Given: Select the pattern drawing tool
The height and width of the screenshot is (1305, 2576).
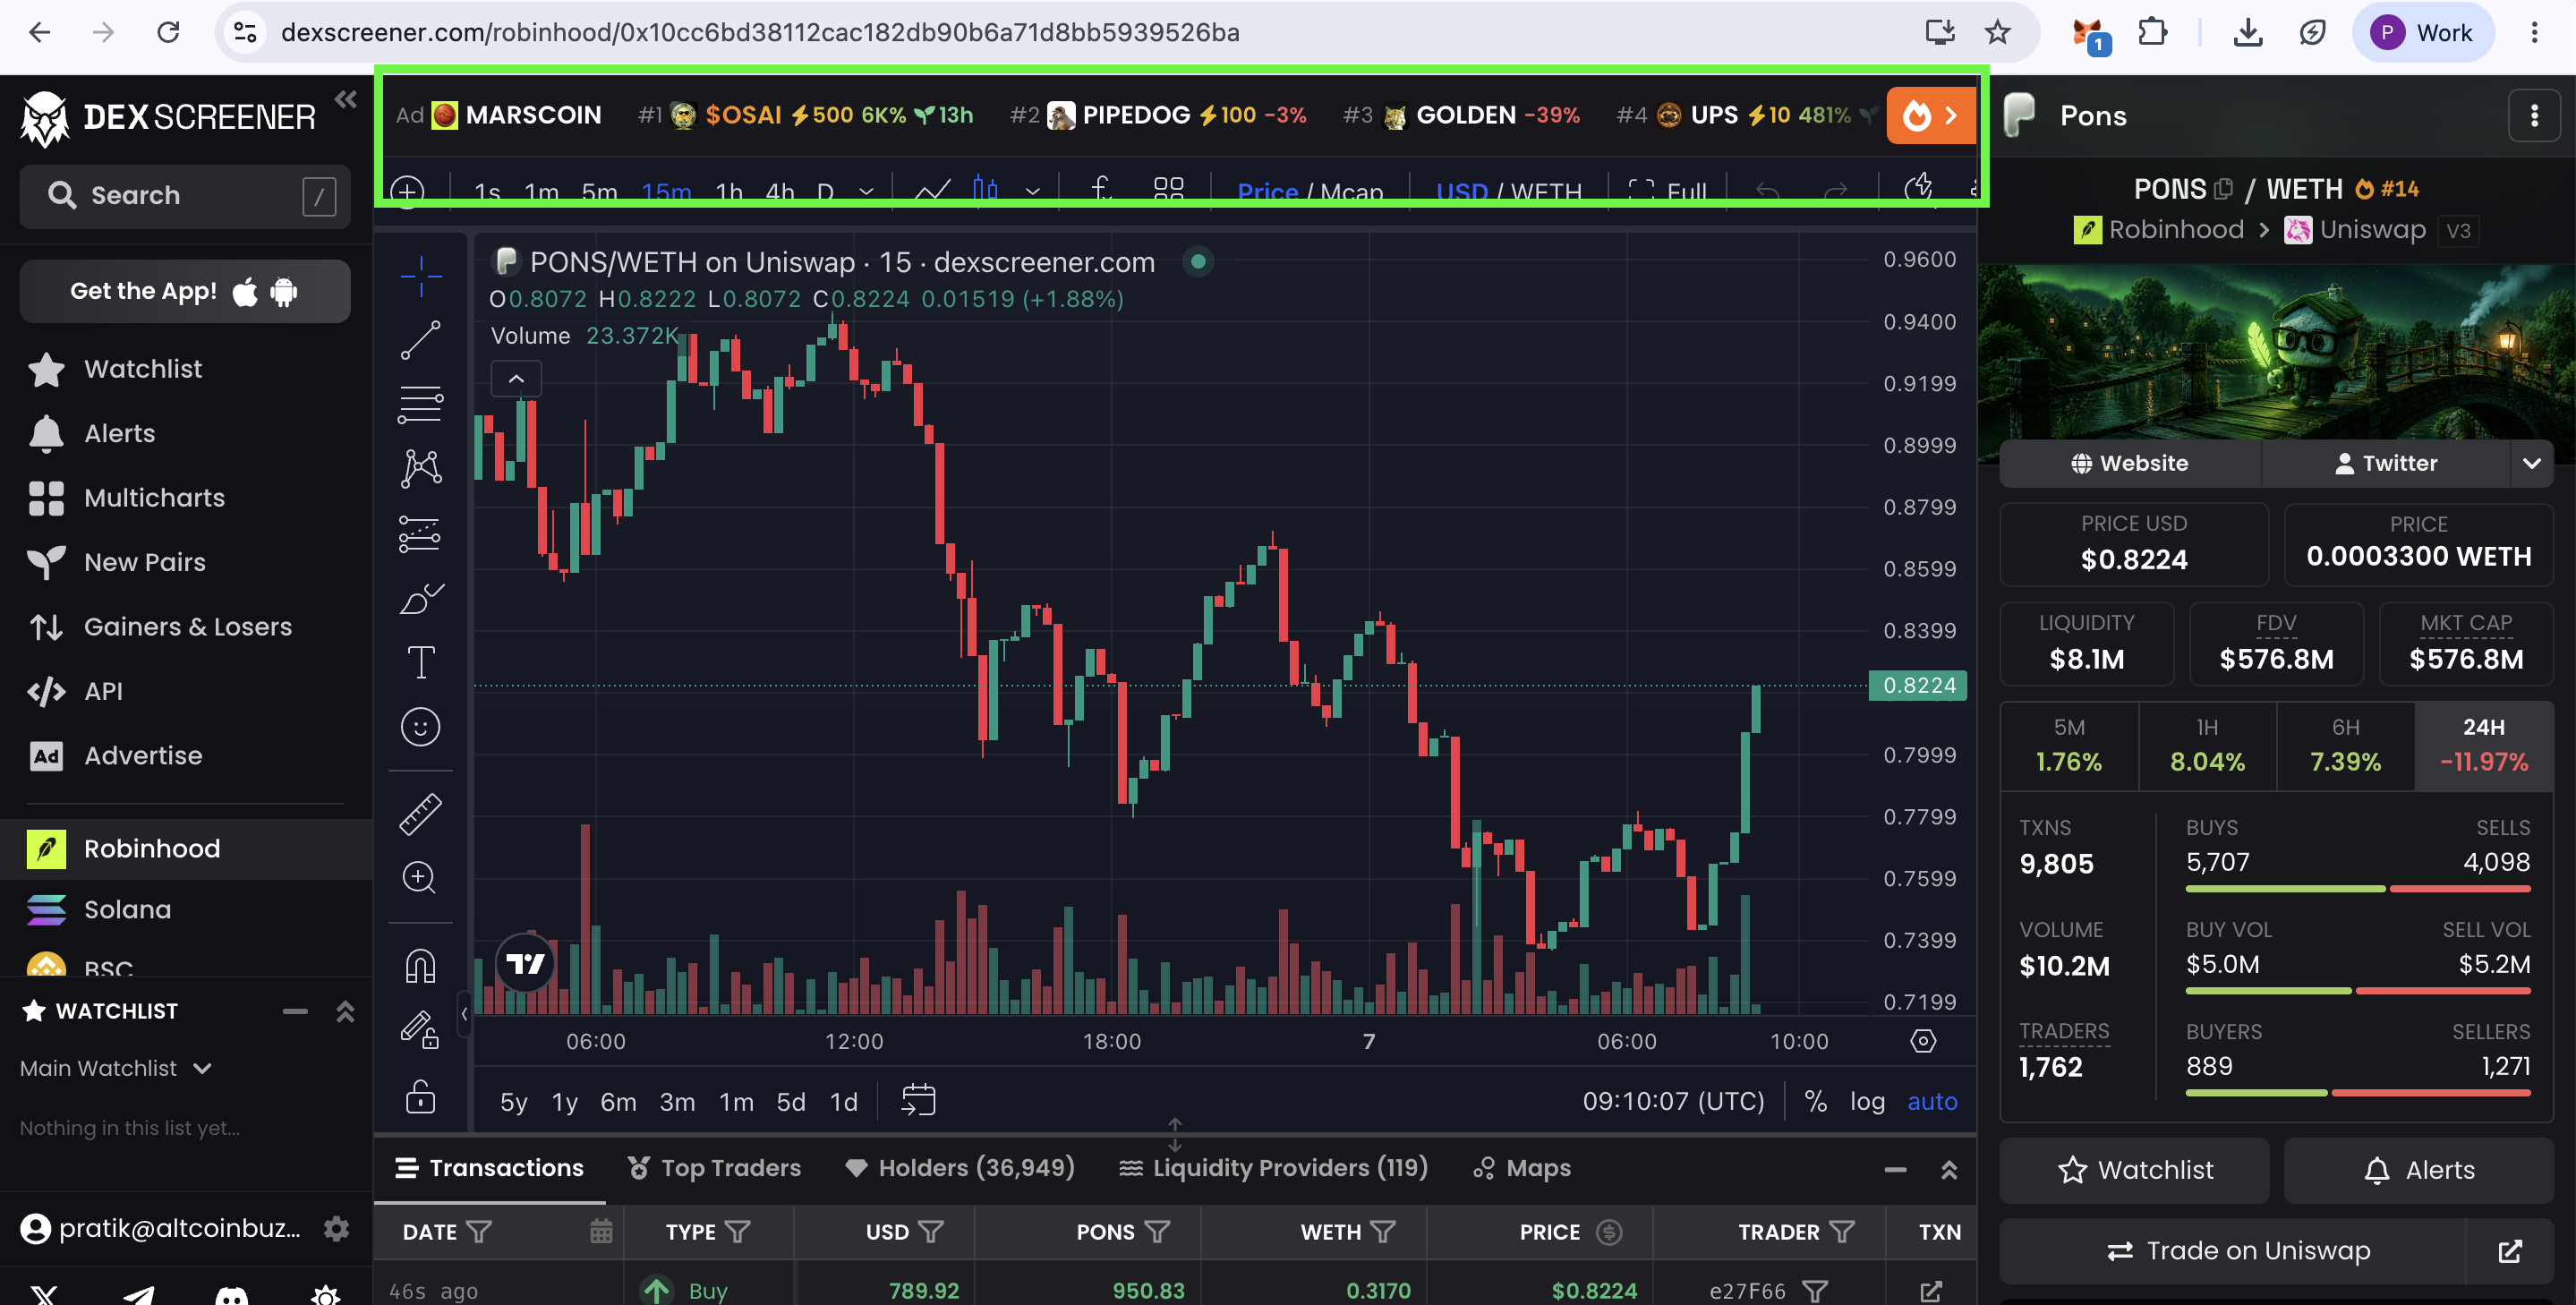Looking at the screenshot, I should pyautogui.click(x=421, y=468).
